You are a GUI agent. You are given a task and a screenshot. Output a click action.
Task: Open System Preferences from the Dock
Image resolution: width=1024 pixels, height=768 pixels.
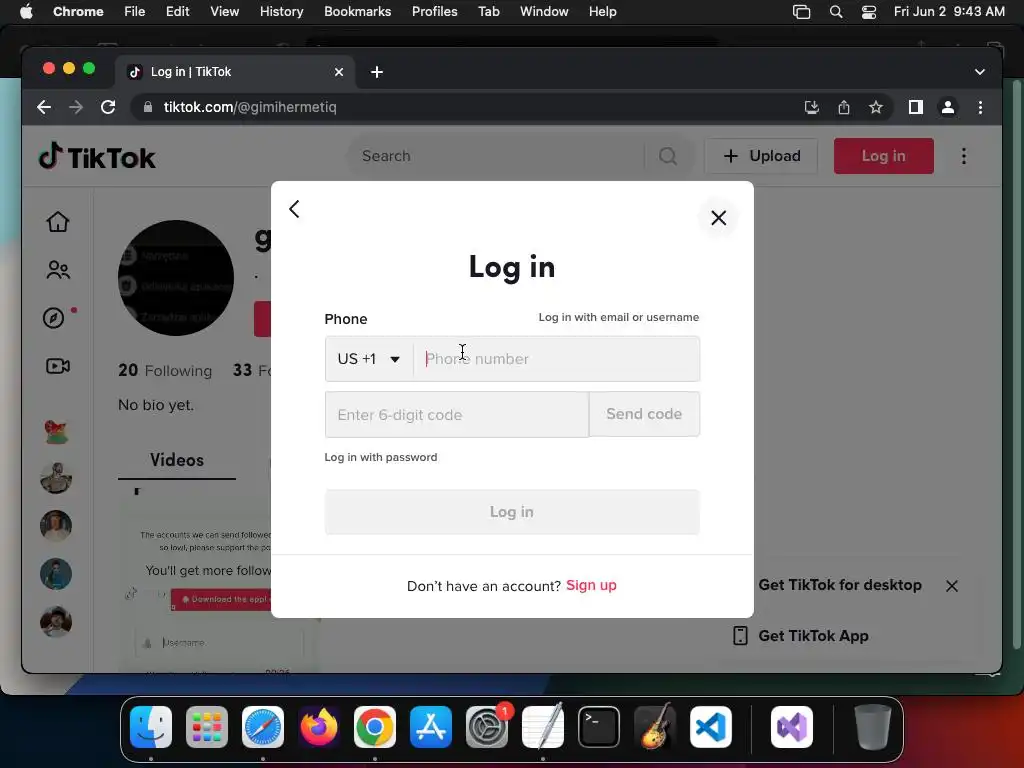pyautogui.click(x=487, y=727)
